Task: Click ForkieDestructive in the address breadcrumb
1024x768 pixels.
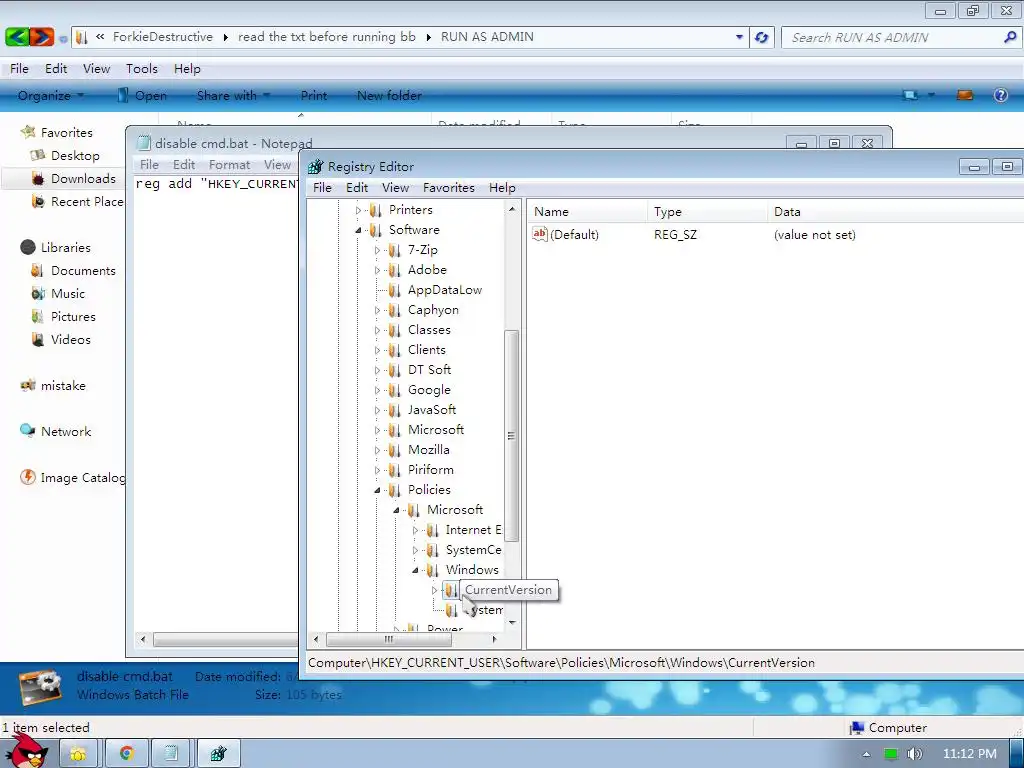Action: pos(163,37)
